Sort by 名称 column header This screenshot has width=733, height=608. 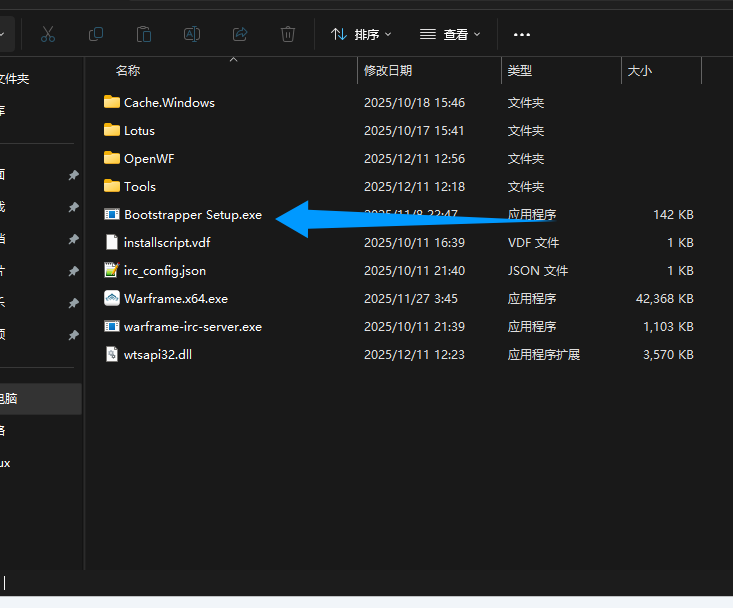pyautogui.click(x=128, y=71)
